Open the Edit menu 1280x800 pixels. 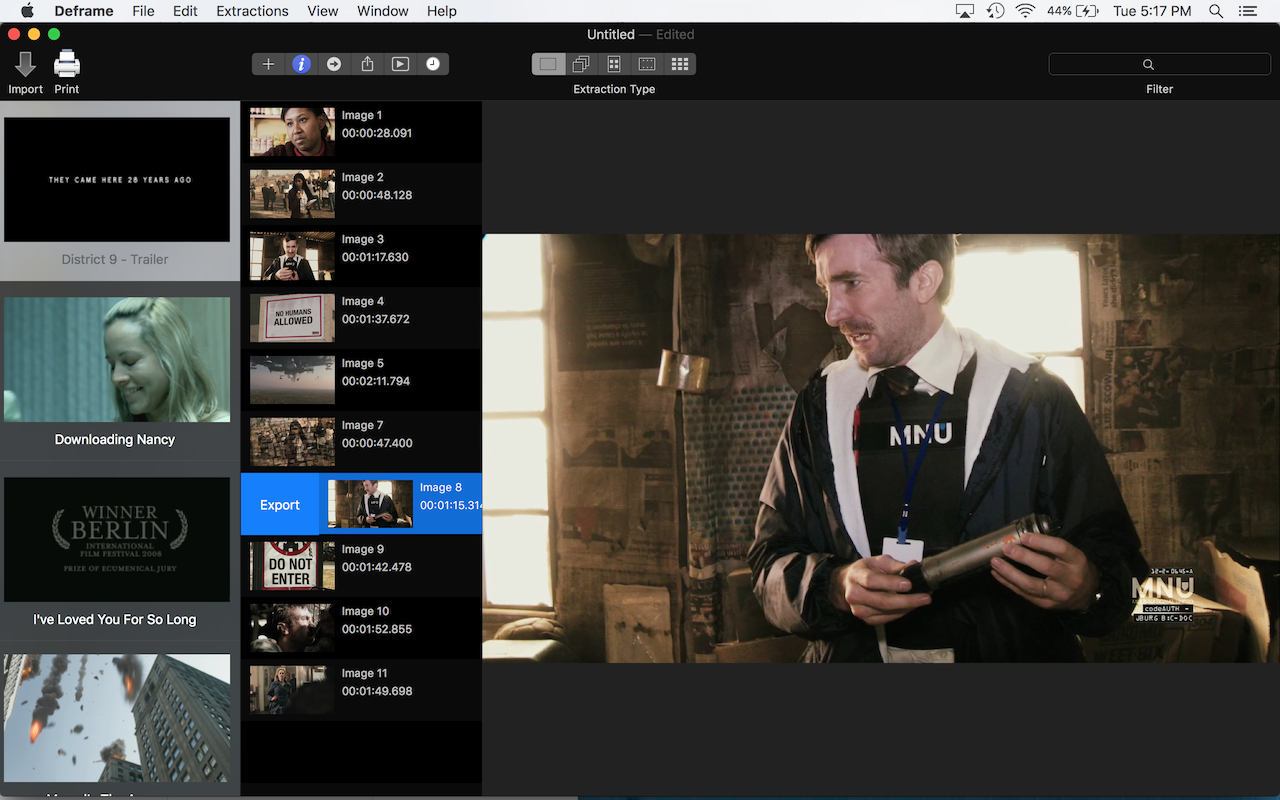[185, 11]
